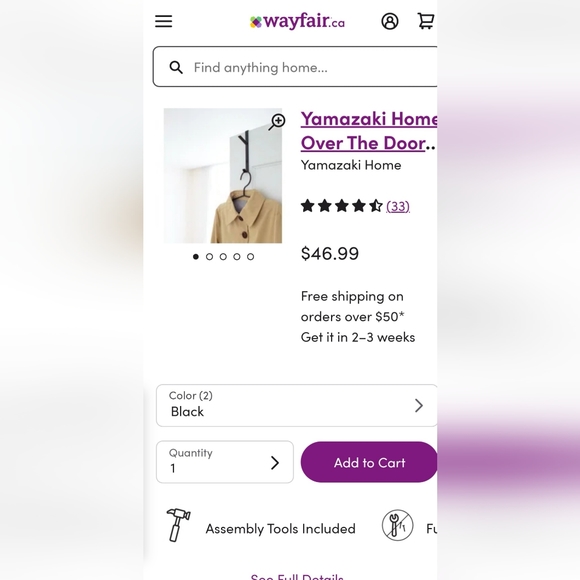Click the crossed-out tools assembly icon
The image size is (580, 580).
tap(397, 525)
